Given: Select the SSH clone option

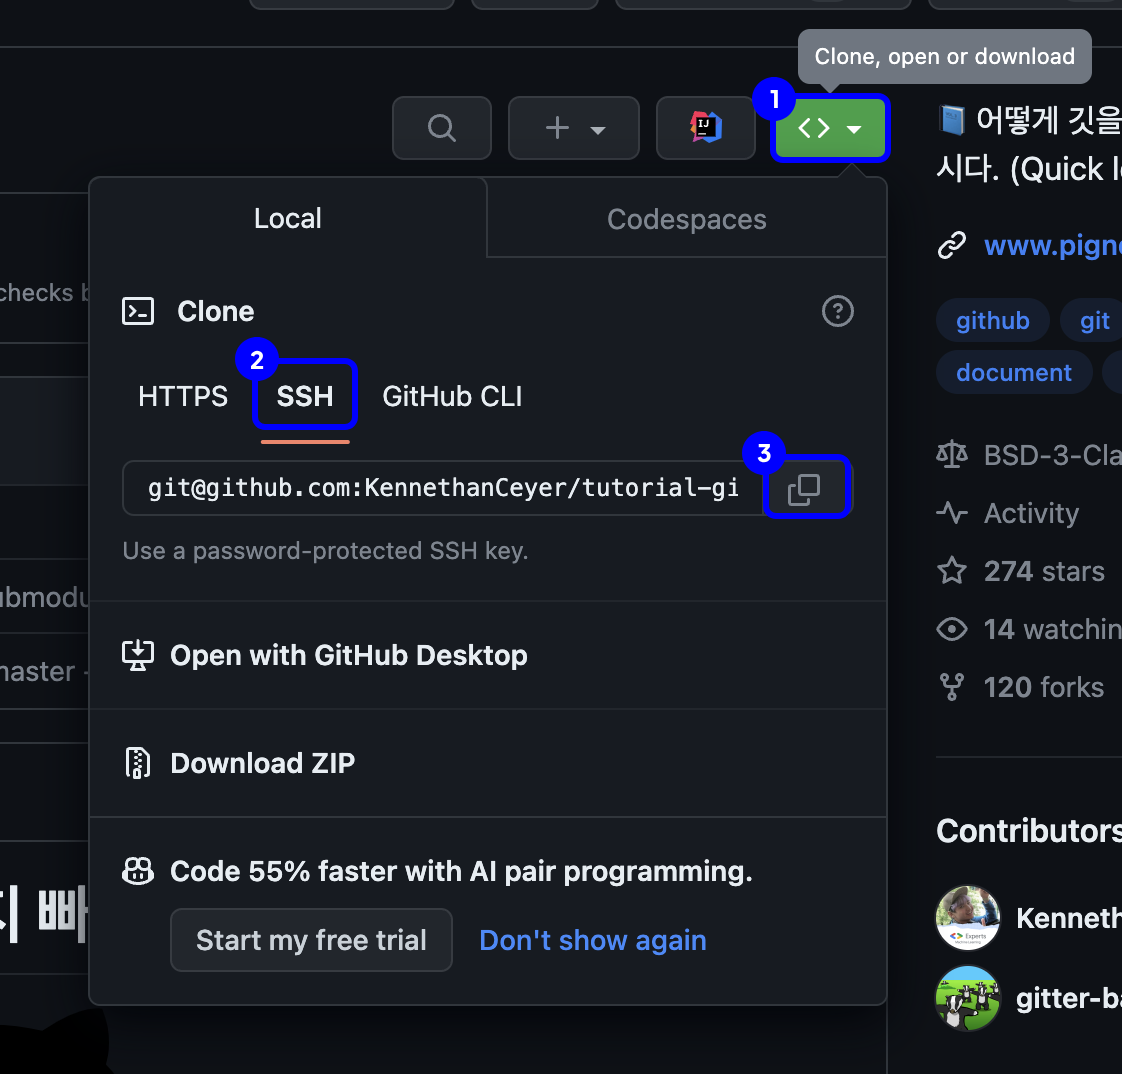Looking at the screenshot, I should point(305,396).
